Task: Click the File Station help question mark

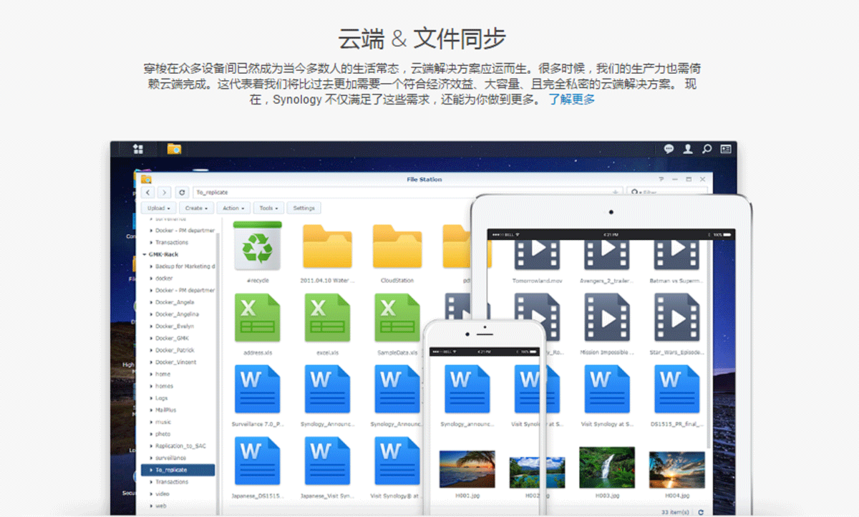Action: [661, 179]
